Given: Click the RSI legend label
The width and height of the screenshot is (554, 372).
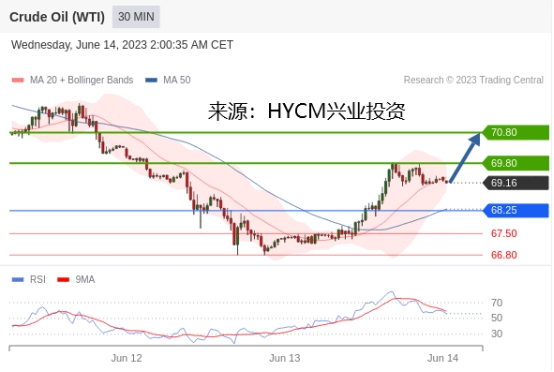Looking at the screenshot, I should click(x=38, y=280).
